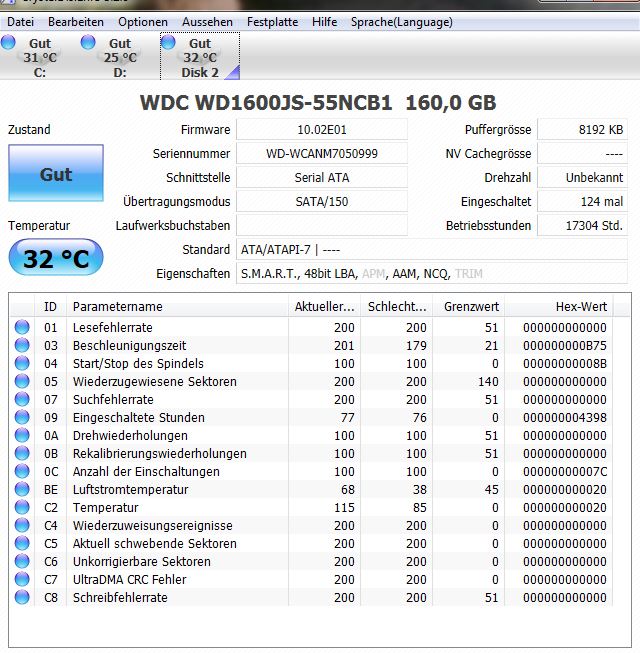Click the Standard field ATA/ATAPI-7
Image resolution: width=640 pixels, height=653 pixels.
pos(432,250)
